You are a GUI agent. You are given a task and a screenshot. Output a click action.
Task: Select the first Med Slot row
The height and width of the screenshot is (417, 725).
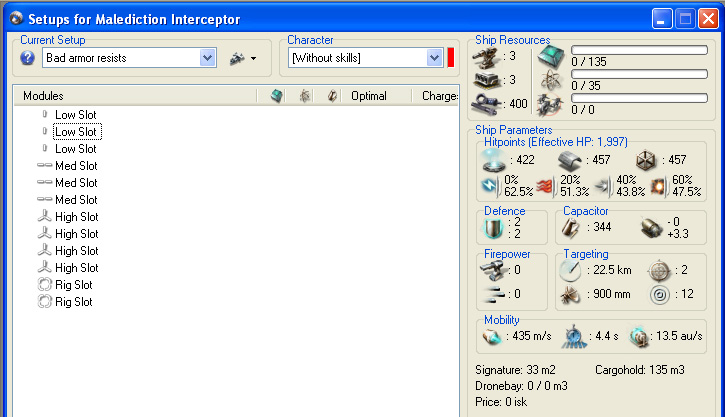76,166
